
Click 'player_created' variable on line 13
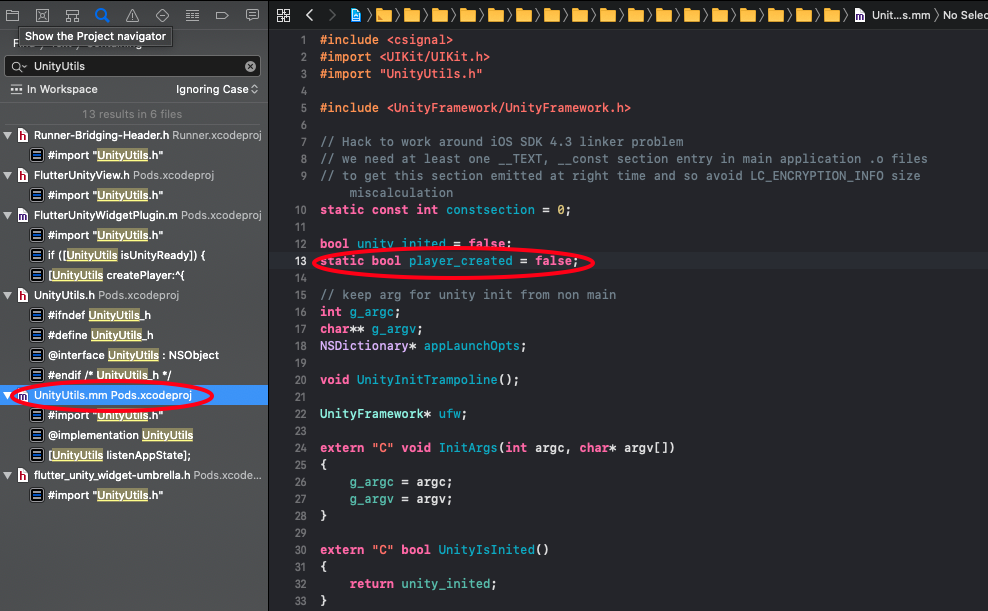tap(461, 261)
